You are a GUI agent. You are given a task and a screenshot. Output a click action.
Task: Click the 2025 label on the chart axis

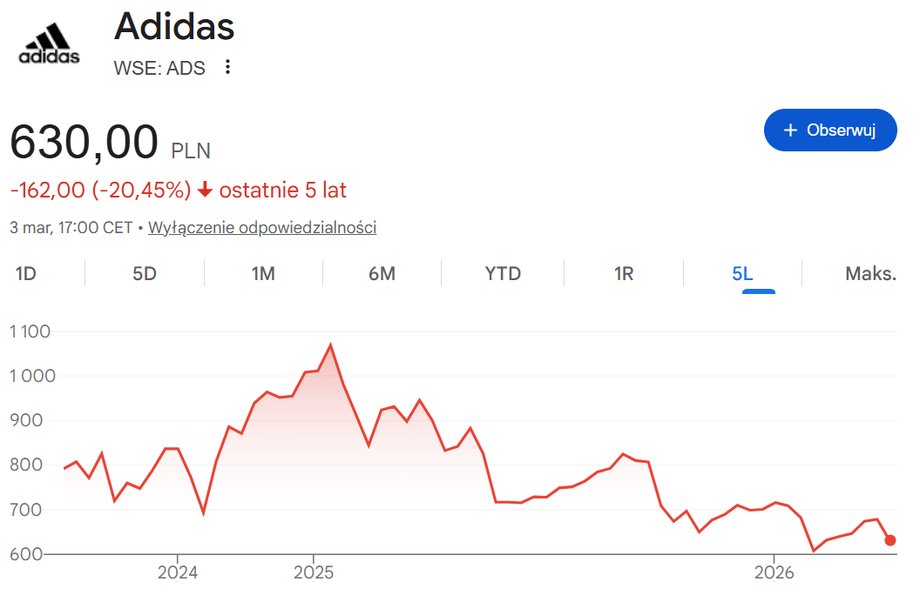tap(316, 573)
